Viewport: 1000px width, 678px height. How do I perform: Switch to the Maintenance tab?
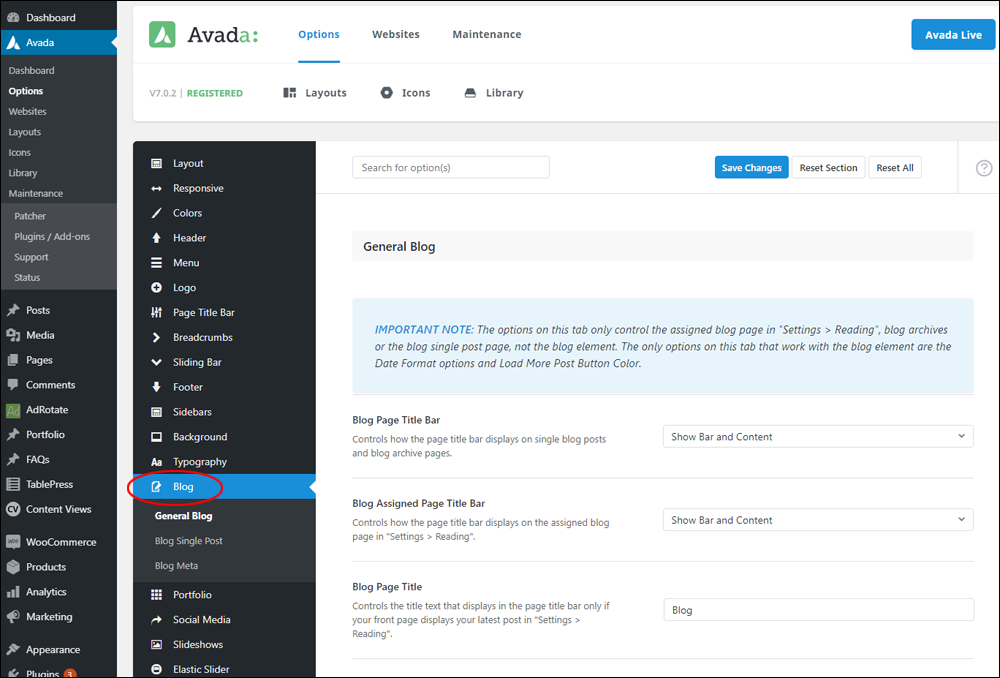[x=487, y=34]
